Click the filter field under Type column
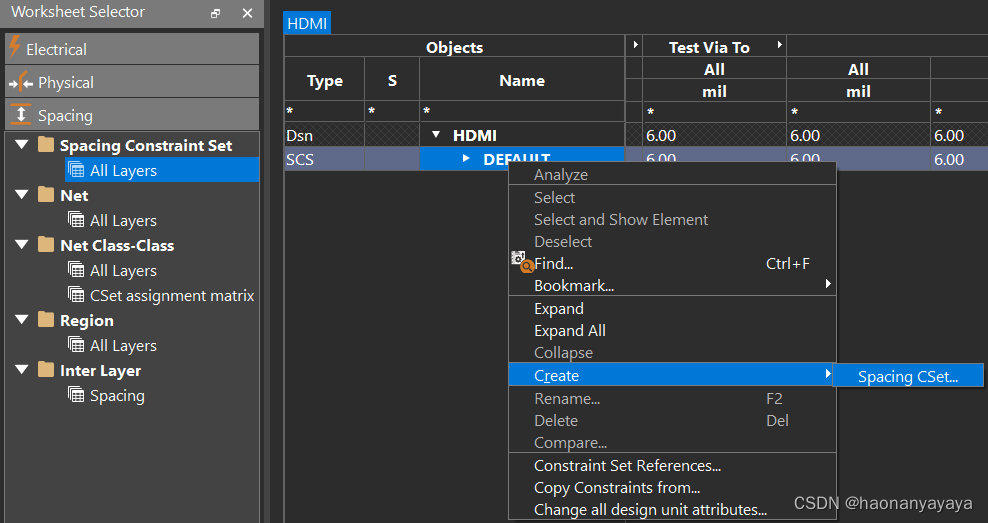The width and height of the screenshot is (988, 523). (x=325, y=111)
